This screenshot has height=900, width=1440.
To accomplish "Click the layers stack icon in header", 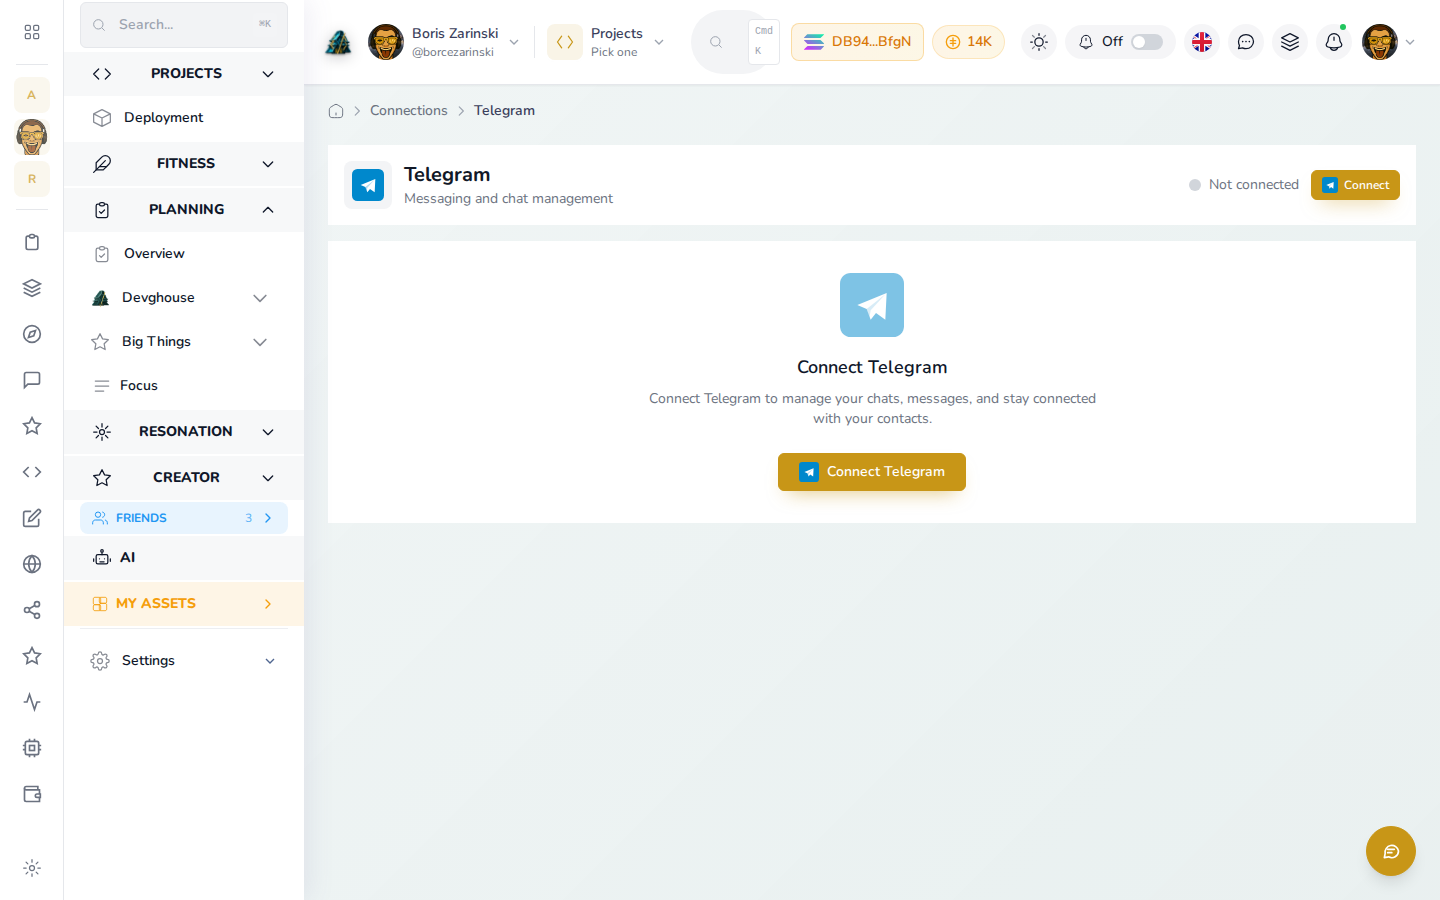I will pos(1290,42).
